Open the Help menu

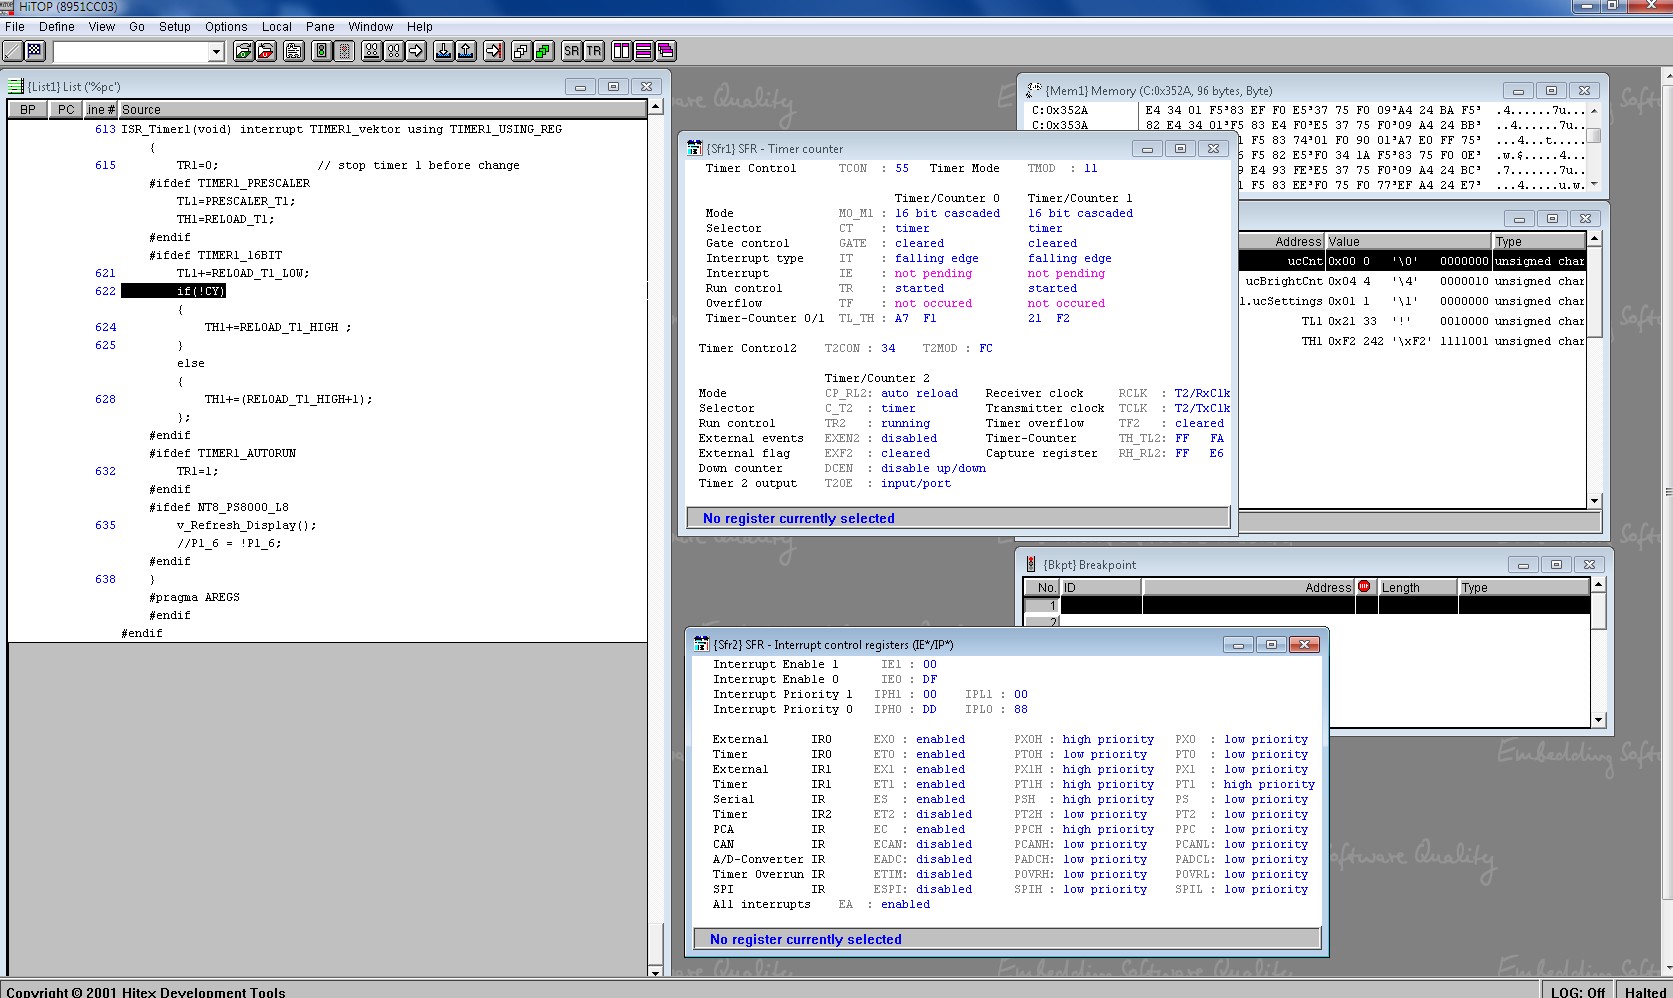click(420, 27)
